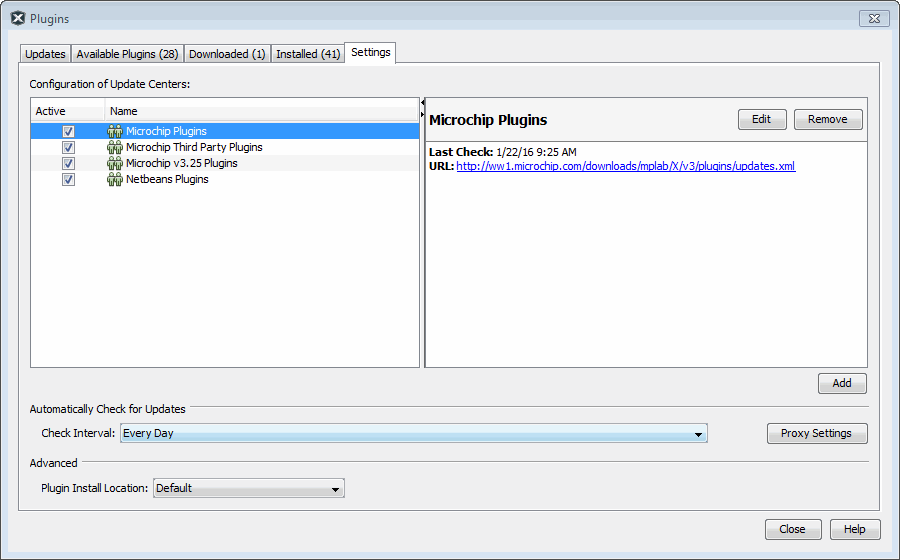
Task: Click Add to create an update center
Action: point(841,383)
